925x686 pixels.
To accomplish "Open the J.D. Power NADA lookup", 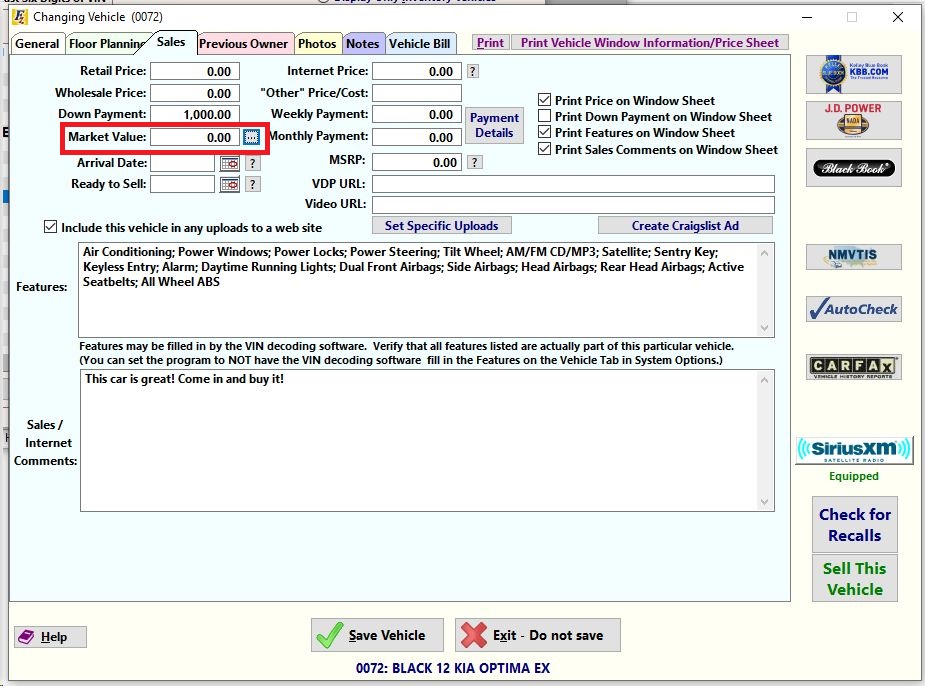I will 854,120.
